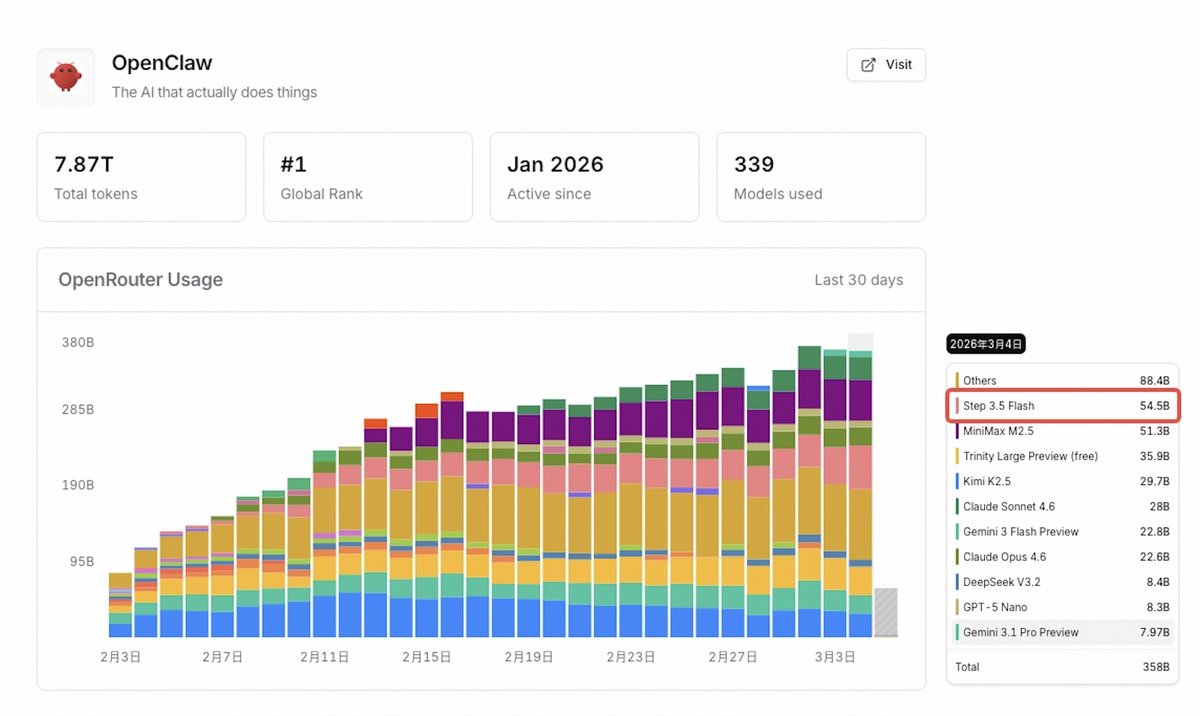Click the Trinity Large Preview (free) legend row
1200x716 pixels.
[1062, 456]
